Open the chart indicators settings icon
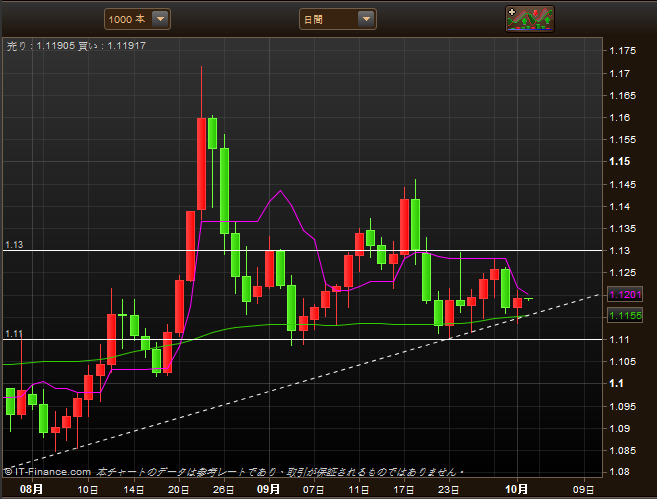Viewport: 657px width, 499px height. [530, 19]
